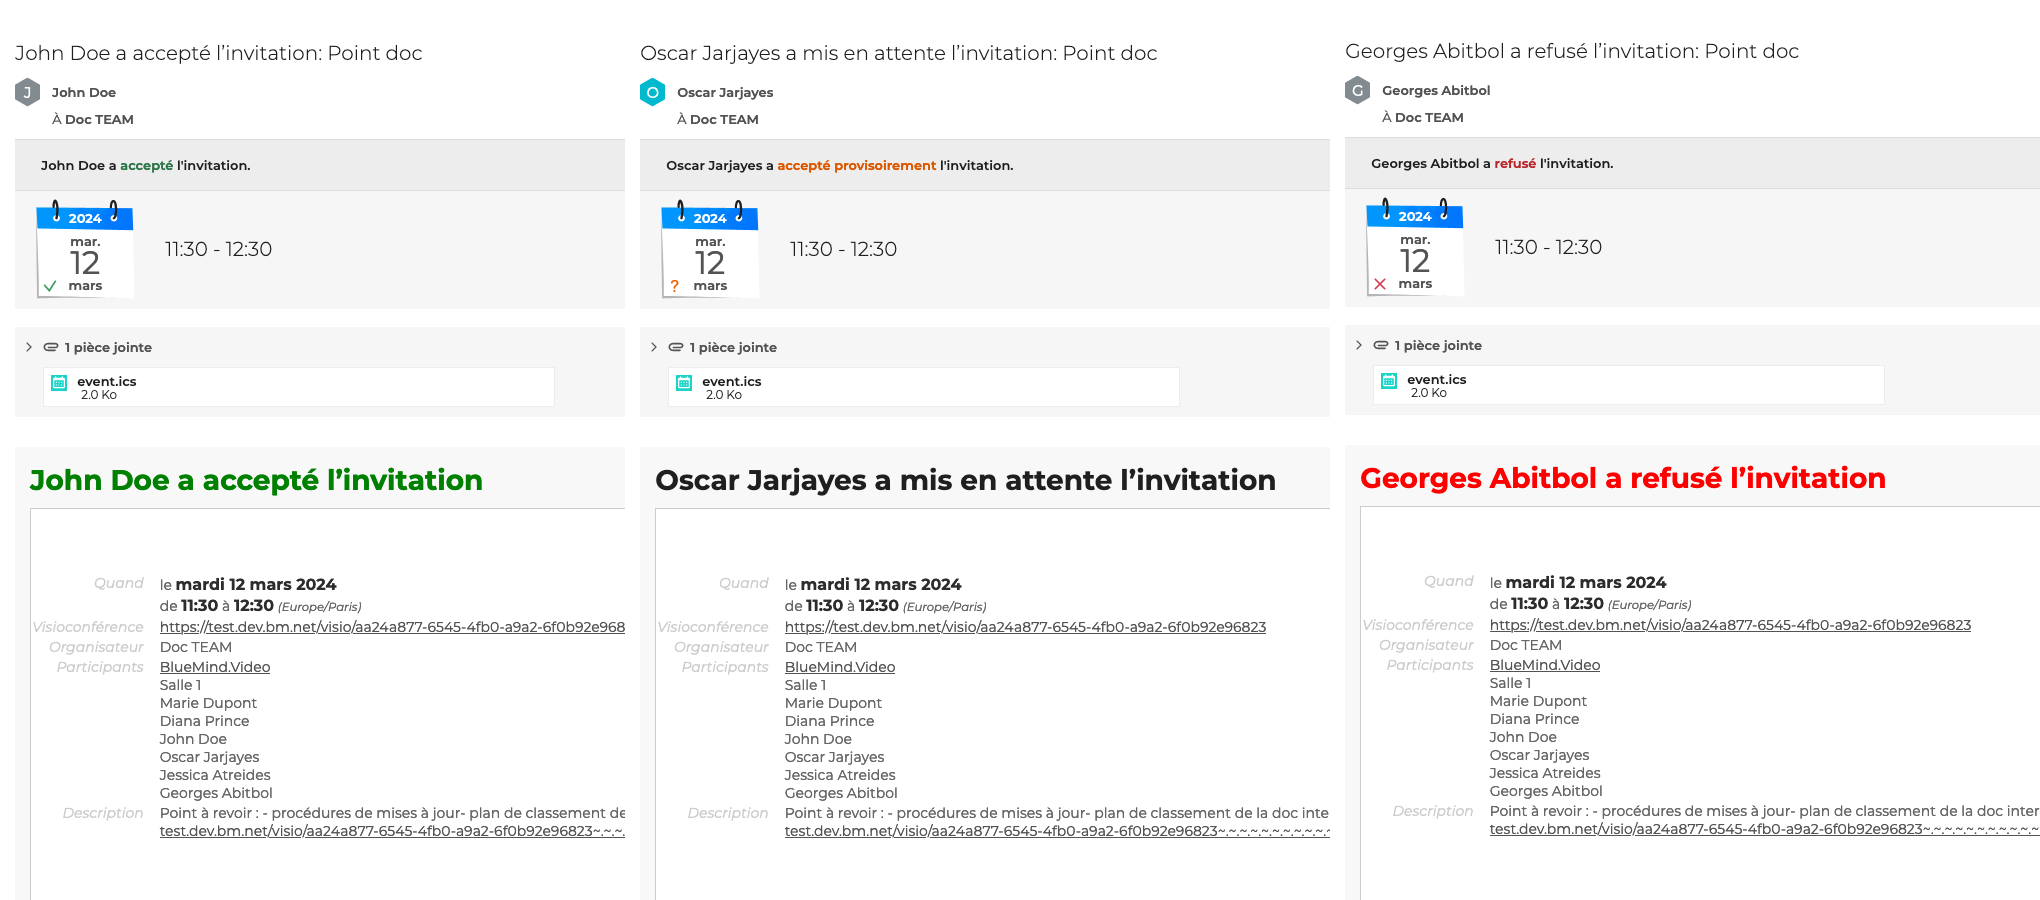Open visio link in John Doe's invitation details
This screenshot has height=900, width=2040.
click(392, 627)
